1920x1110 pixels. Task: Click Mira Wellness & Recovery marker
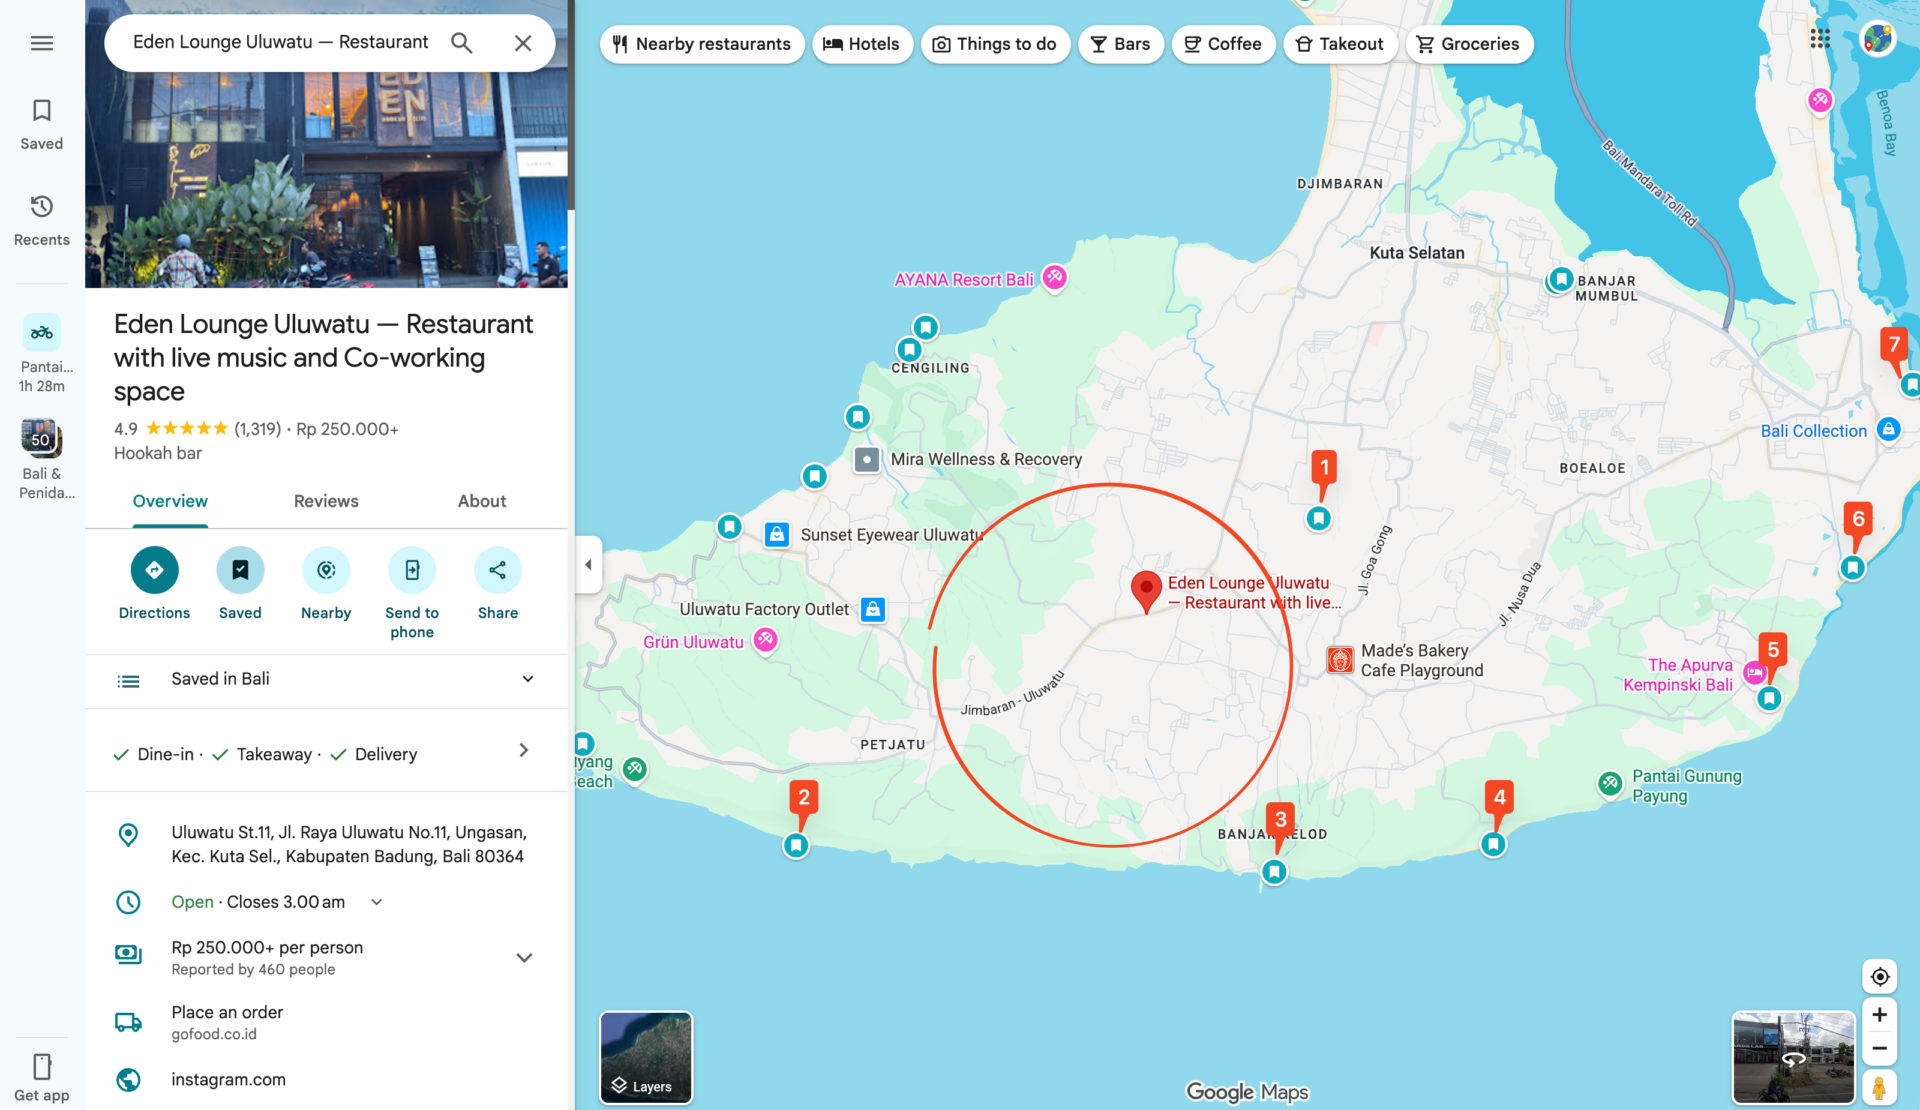tap(867, 460)
